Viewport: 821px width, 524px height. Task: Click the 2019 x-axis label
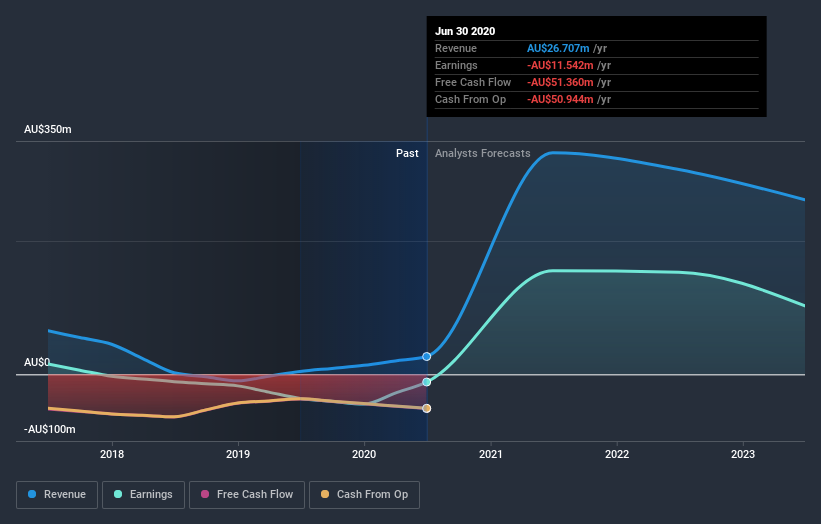click(x=238, y=454)
